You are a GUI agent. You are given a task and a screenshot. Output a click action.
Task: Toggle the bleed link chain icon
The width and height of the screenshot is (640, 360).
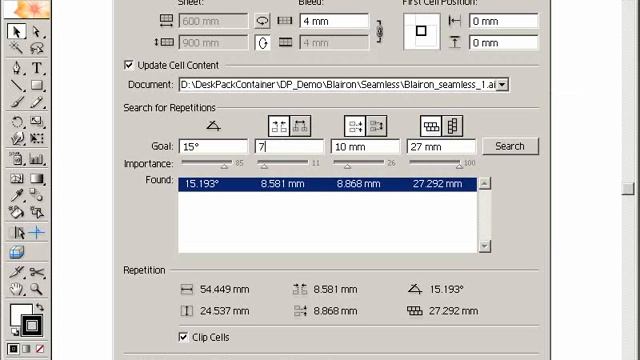point(380,31)
